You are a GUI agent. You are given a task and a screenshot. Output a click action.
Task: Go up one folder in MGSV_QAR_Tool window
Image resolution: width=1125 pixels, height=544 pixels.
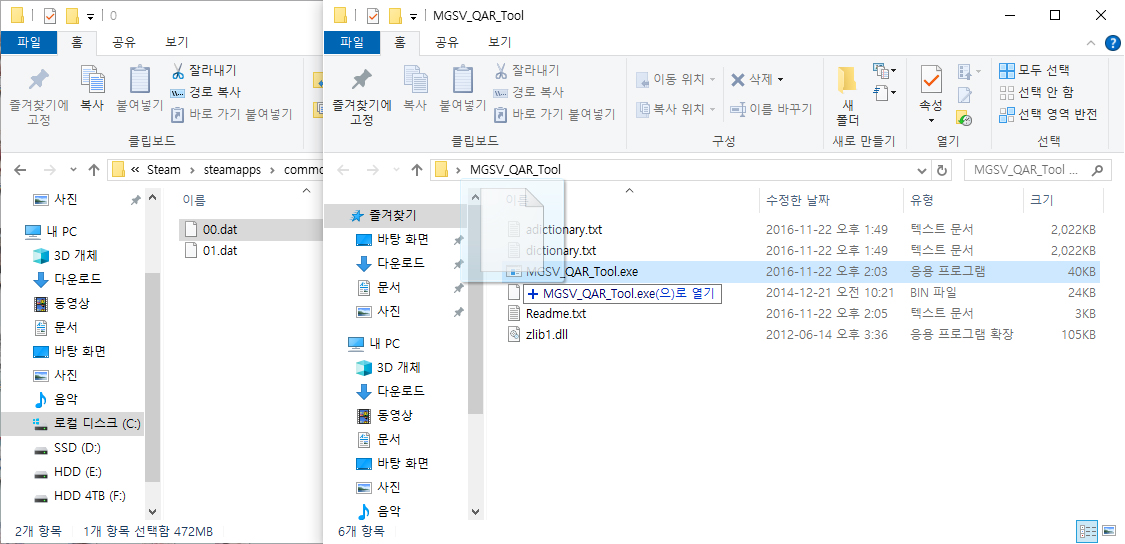(x=416, y=170)
